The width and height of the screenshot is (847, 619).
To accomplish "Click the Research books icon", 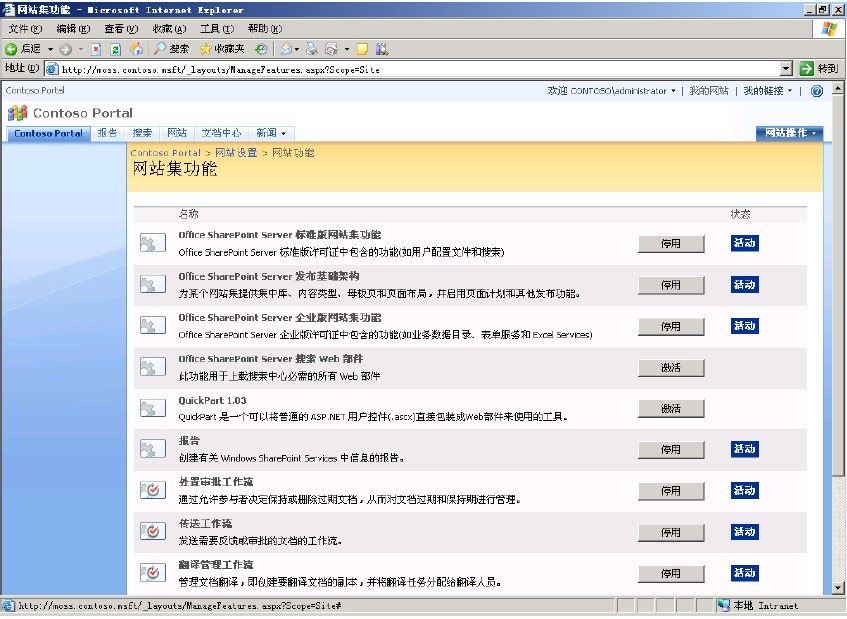I will coord(382,49).
